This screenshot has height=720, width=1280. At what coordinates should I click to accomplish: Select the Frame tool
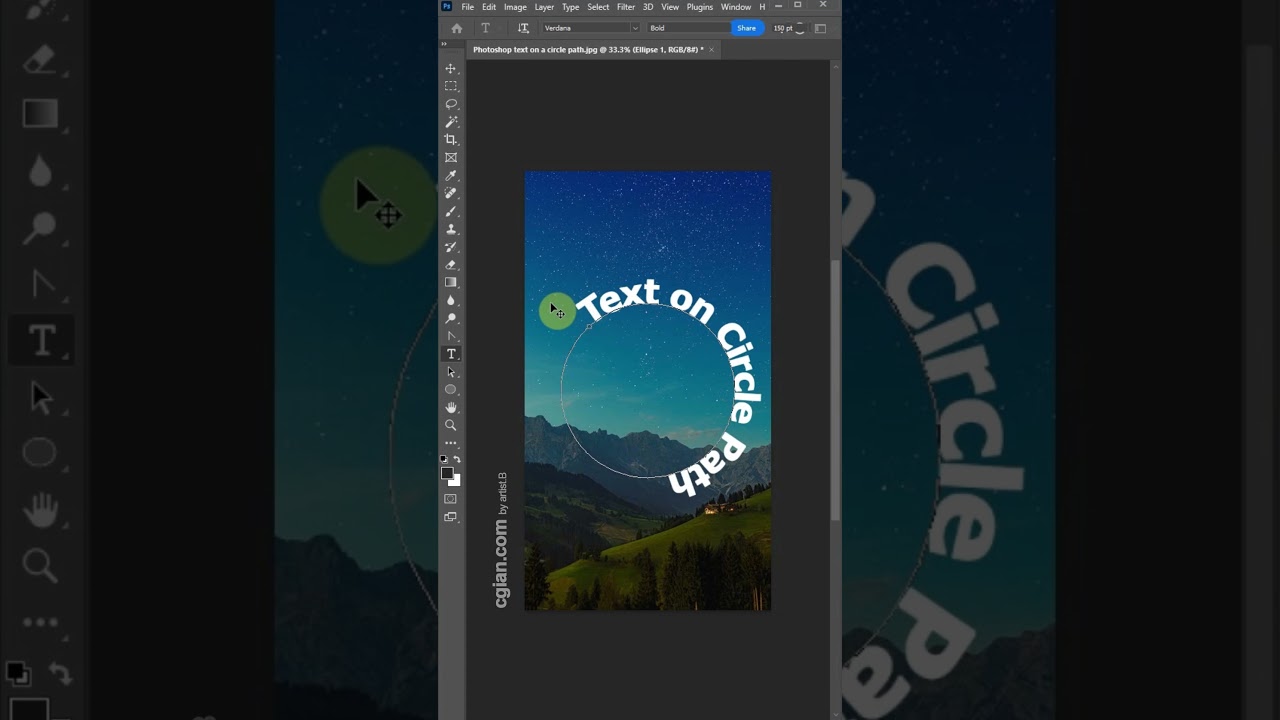[451, 158]
